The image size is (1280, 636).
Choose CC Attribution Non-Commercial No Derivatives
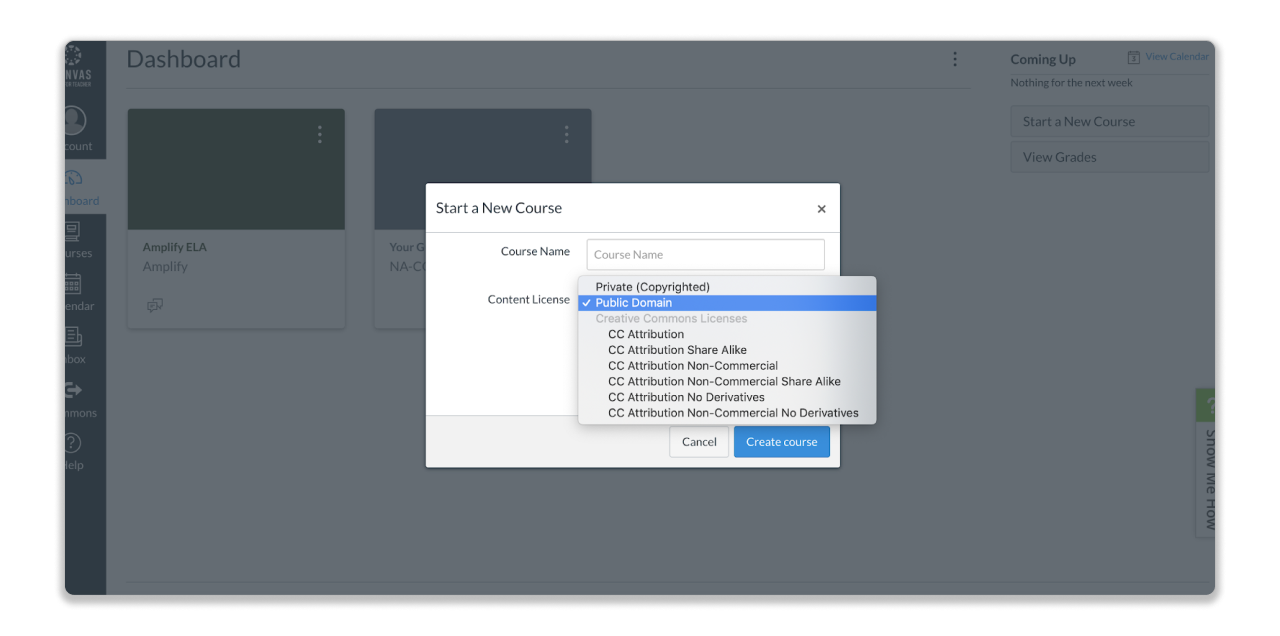tap(727, 413)
